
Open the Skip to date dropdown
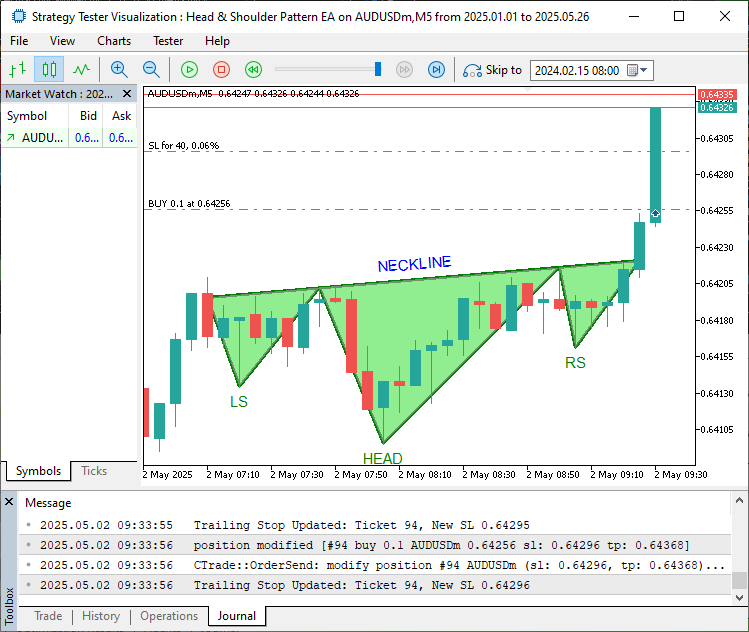[x=644, y=71]
